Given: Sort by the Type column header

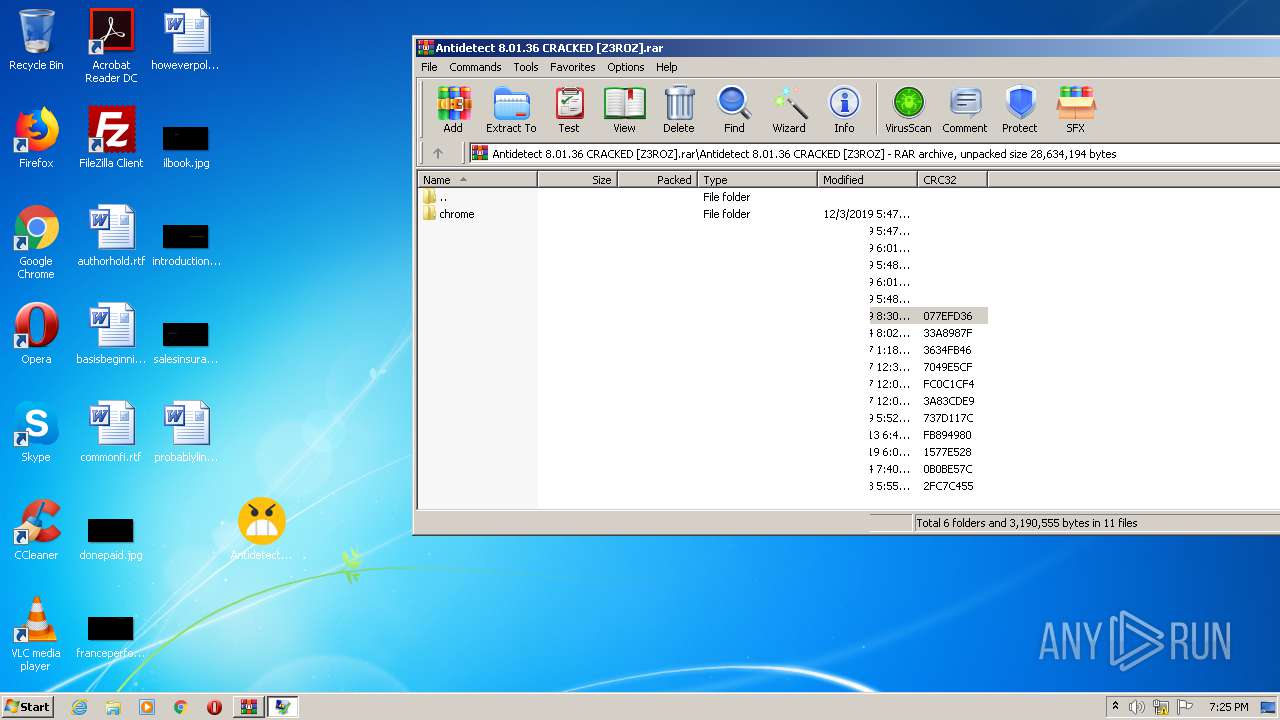Looking at the screenshot, I should point(757,180).
